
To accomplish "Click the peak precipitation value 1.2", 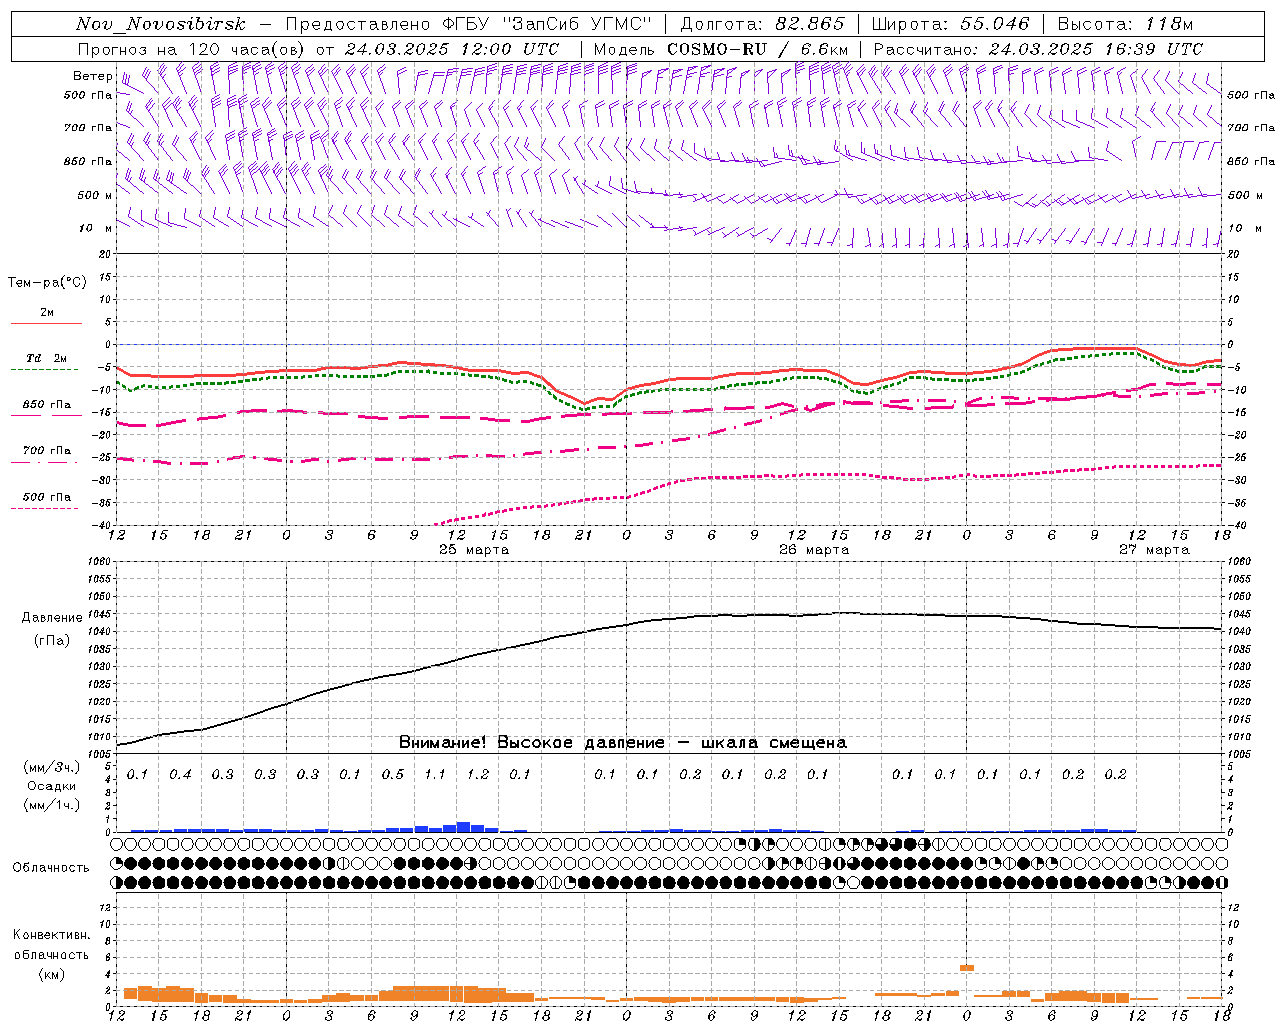I will coord(478,774).
